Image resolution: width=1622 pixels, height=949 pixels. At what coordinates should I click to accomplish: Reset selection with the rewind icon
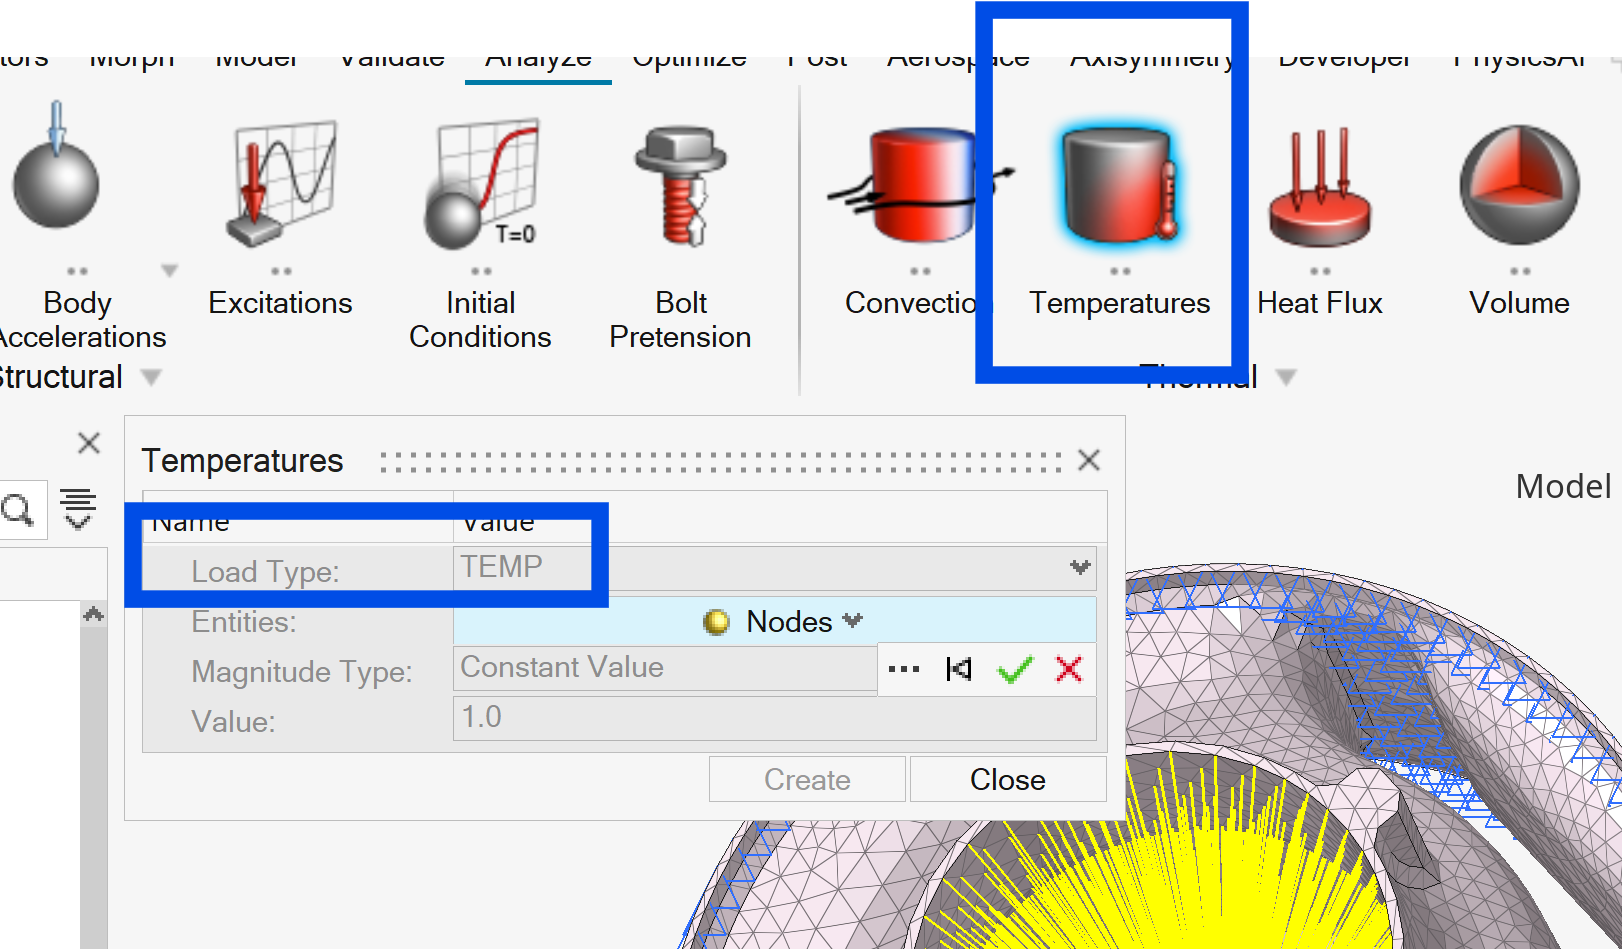point(959,669)
